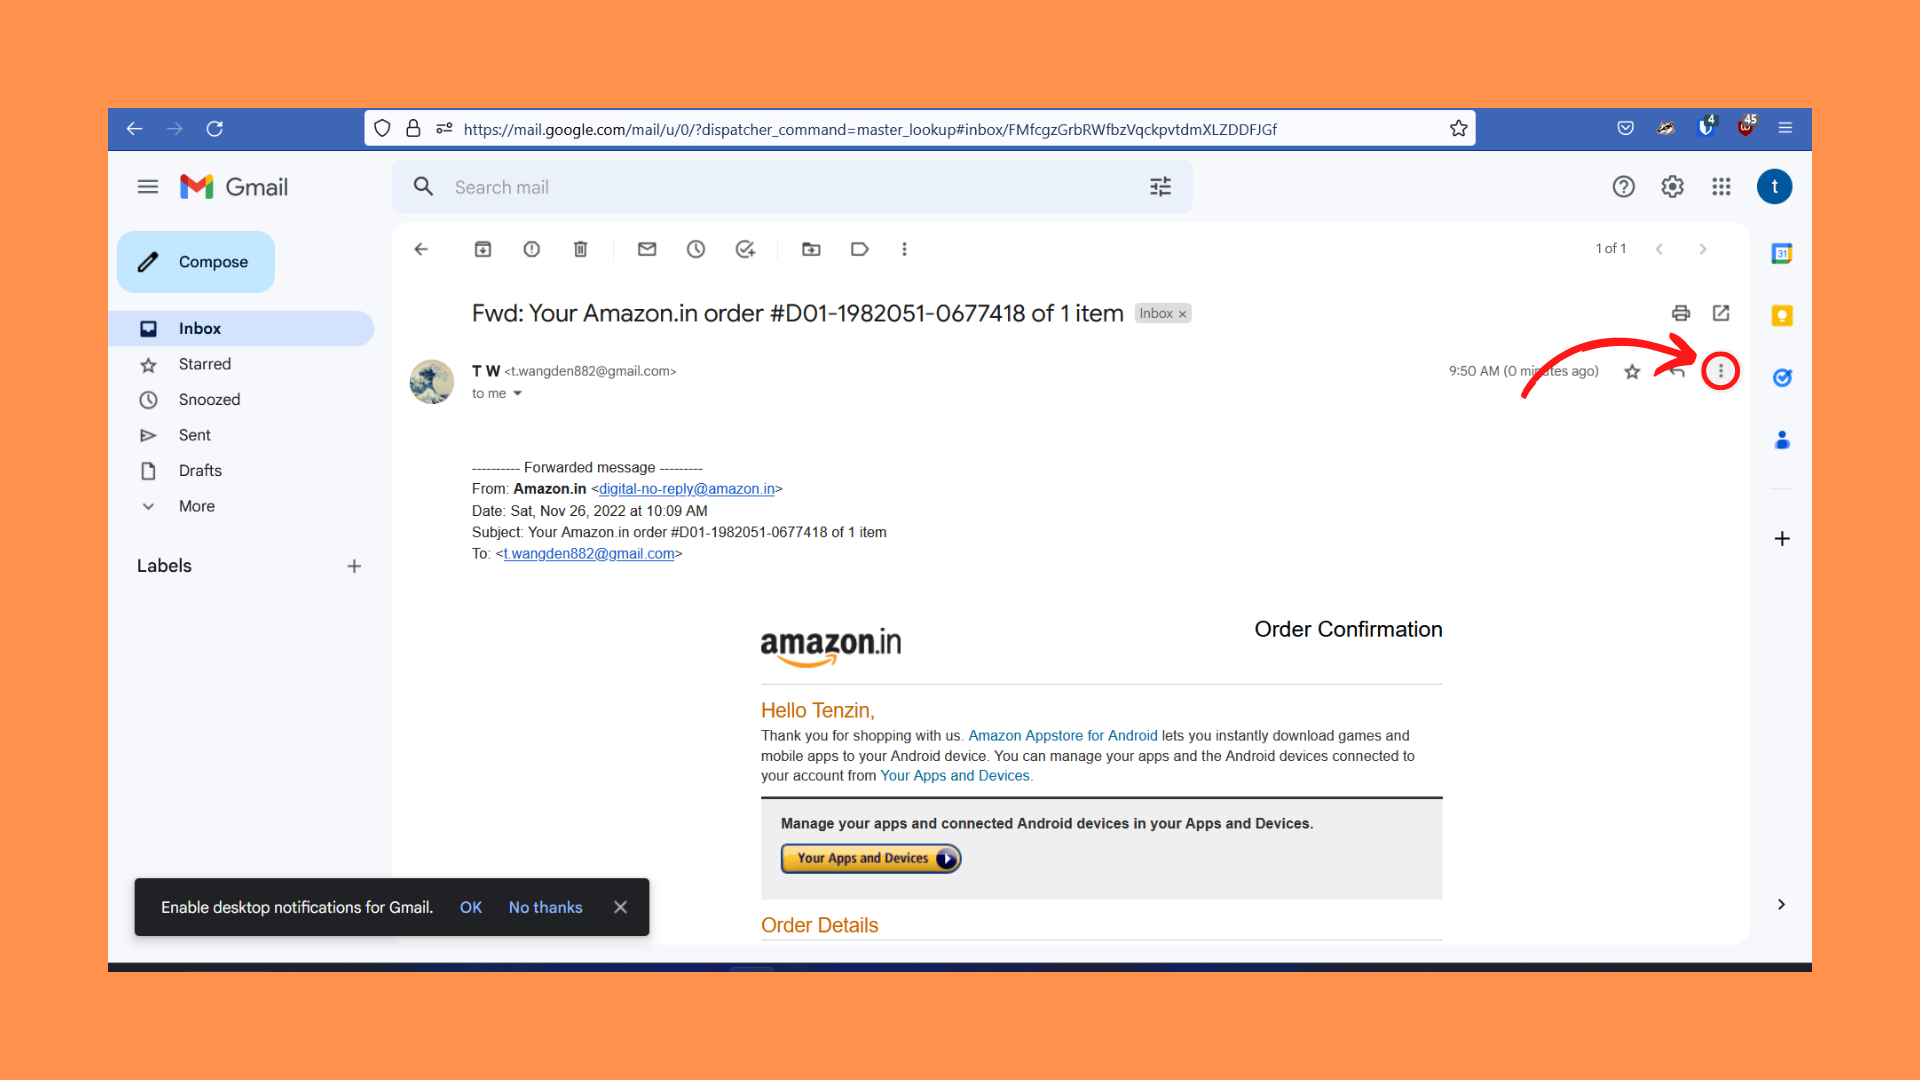1920x1080 pixels.
Task: Star the message from T W
Action: (x=1632, y=371)
